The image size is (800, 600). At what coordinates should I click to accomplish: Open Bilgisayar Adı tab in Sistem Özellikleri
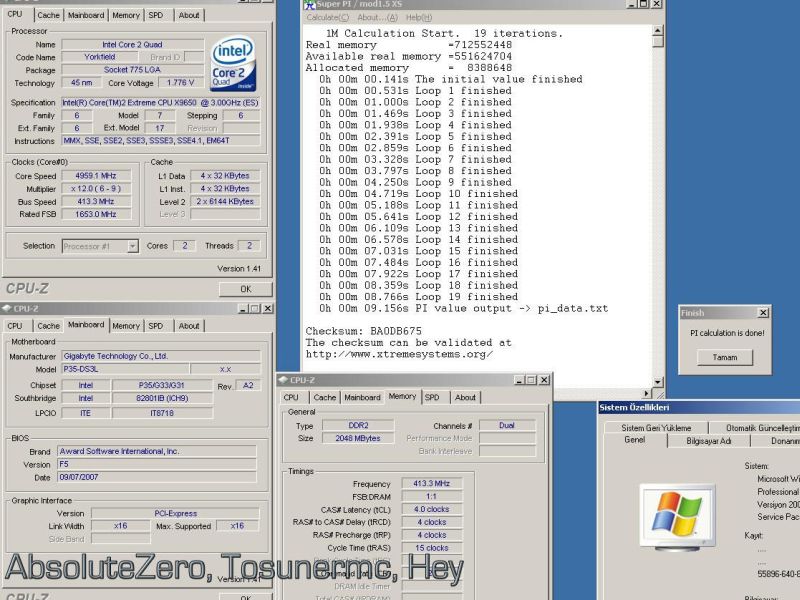709,441
